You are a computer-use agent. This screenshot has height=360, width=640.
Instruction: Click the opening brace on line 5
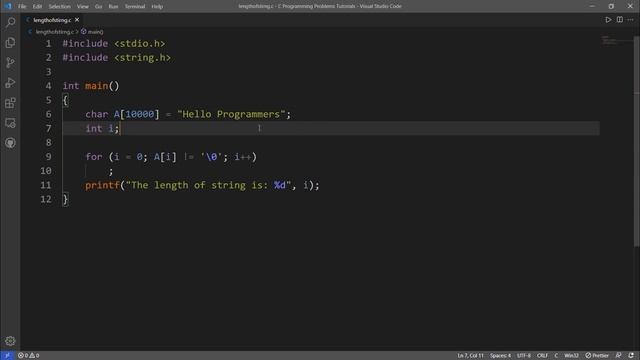(65, 100)
